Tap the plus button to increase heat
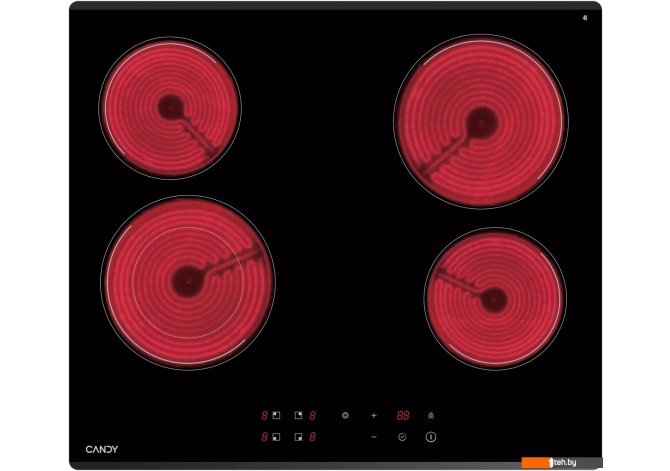Viewport: 670px width, 471px height. [374, 415]
